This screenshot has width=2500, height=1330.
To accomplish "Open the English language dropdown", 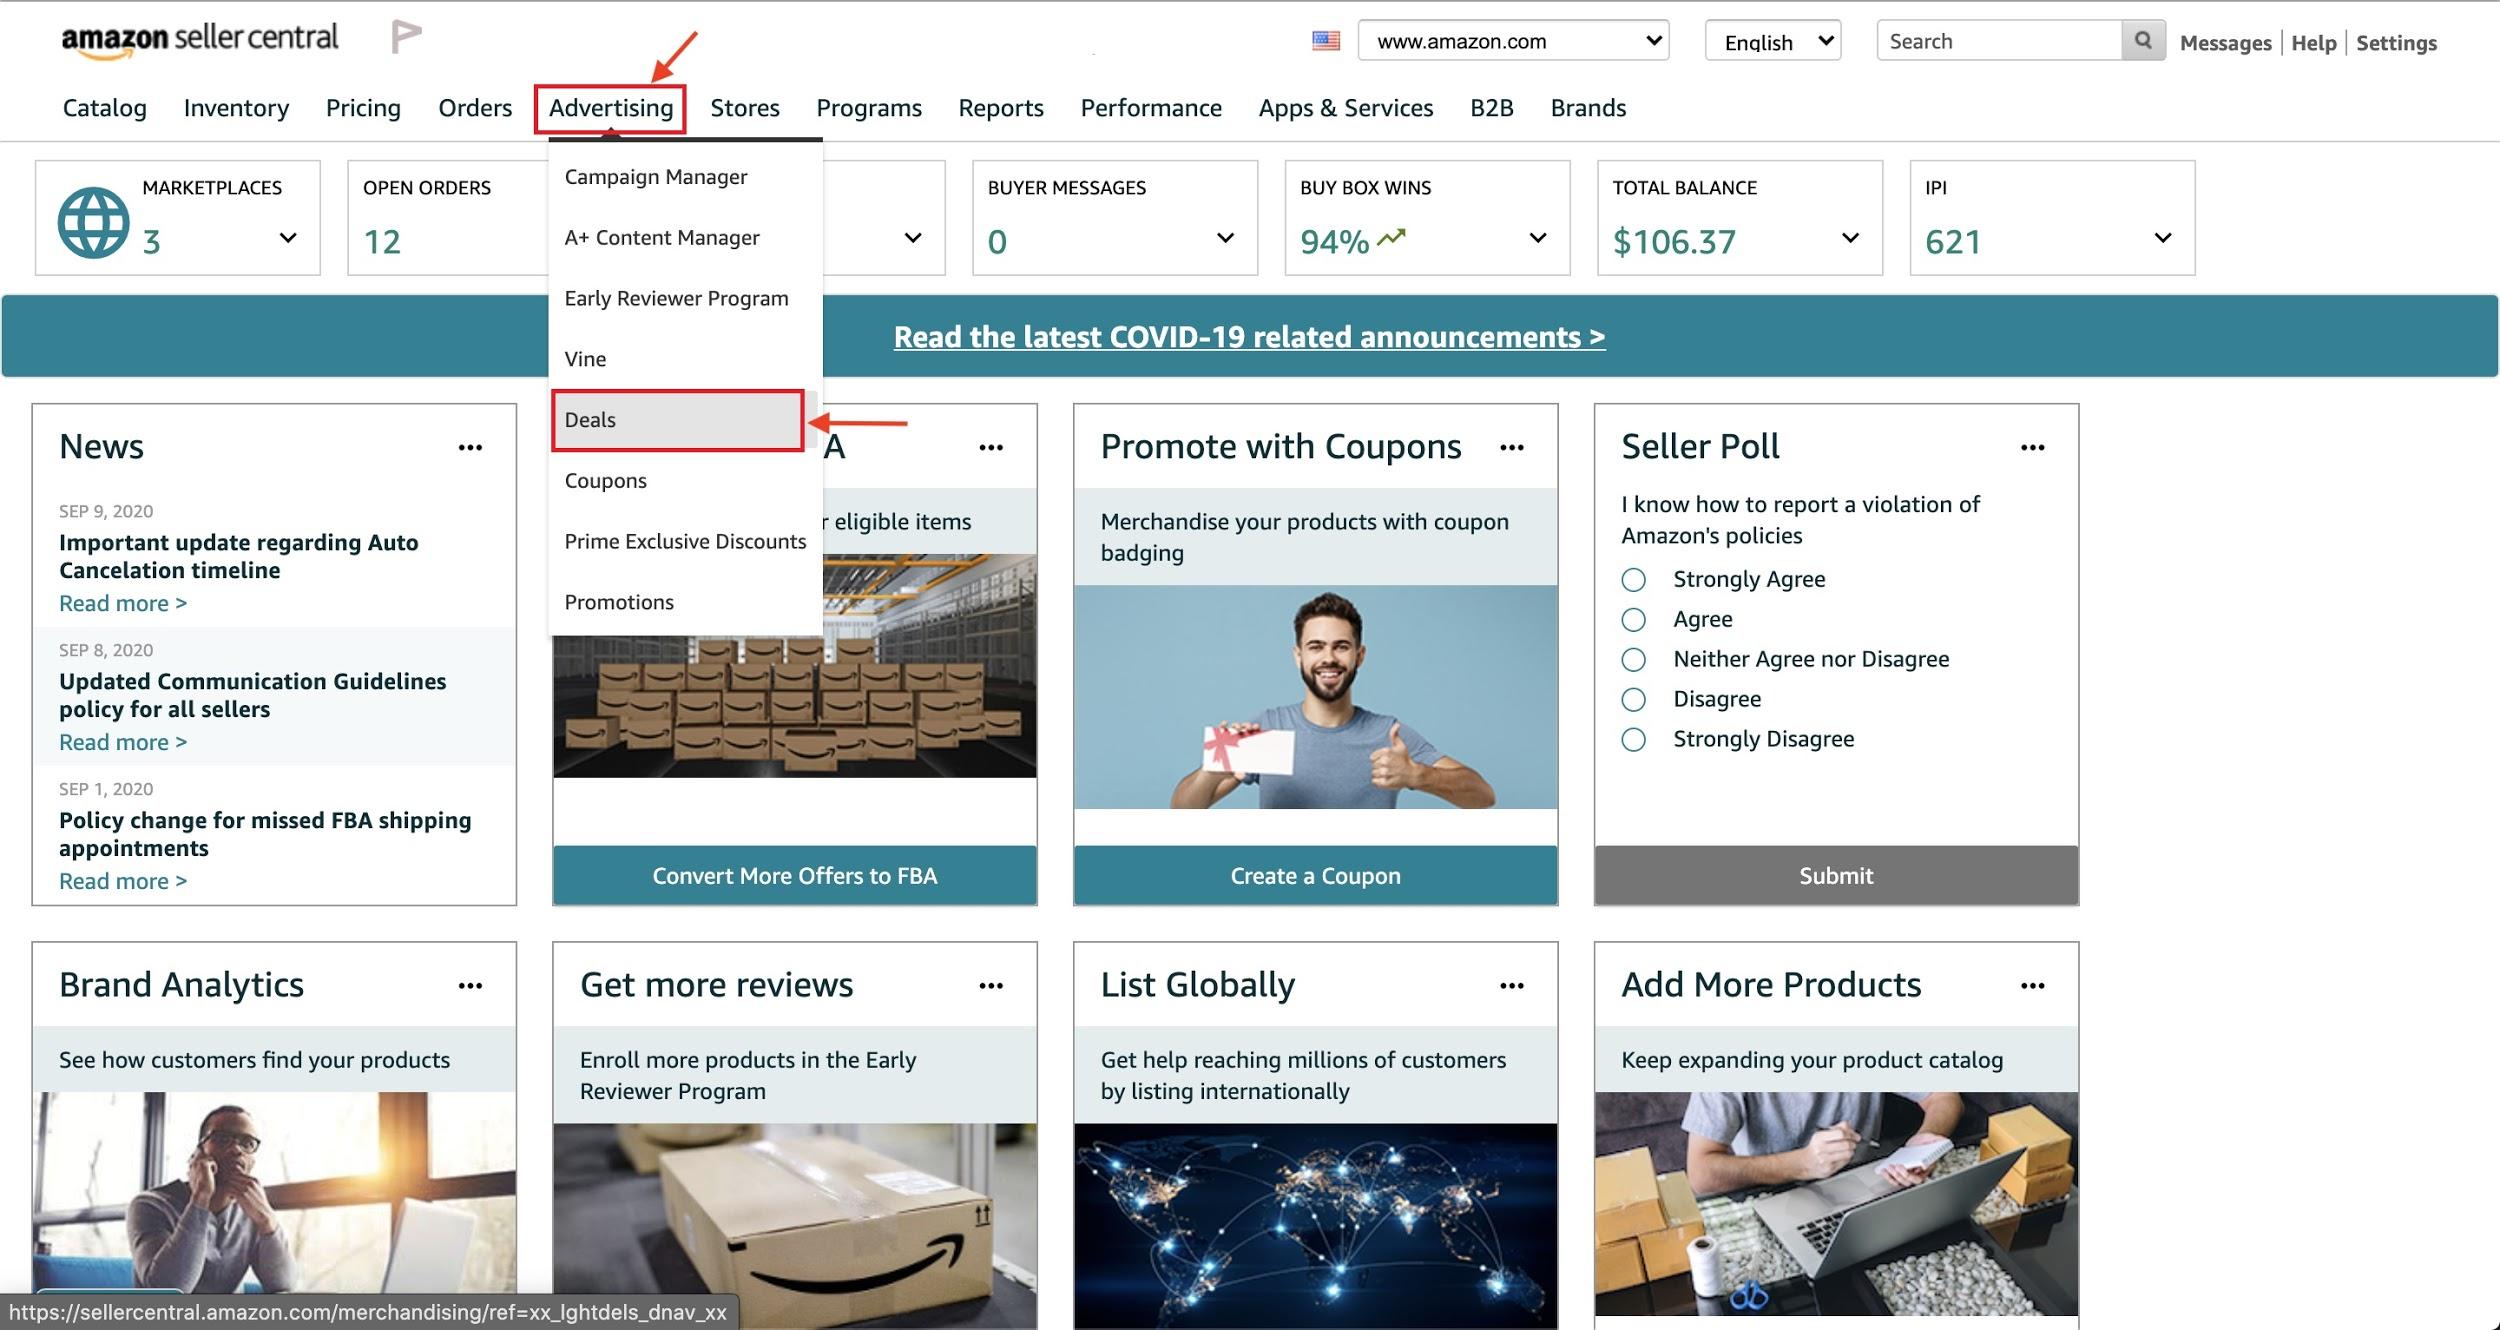I will click(1772, 41).
